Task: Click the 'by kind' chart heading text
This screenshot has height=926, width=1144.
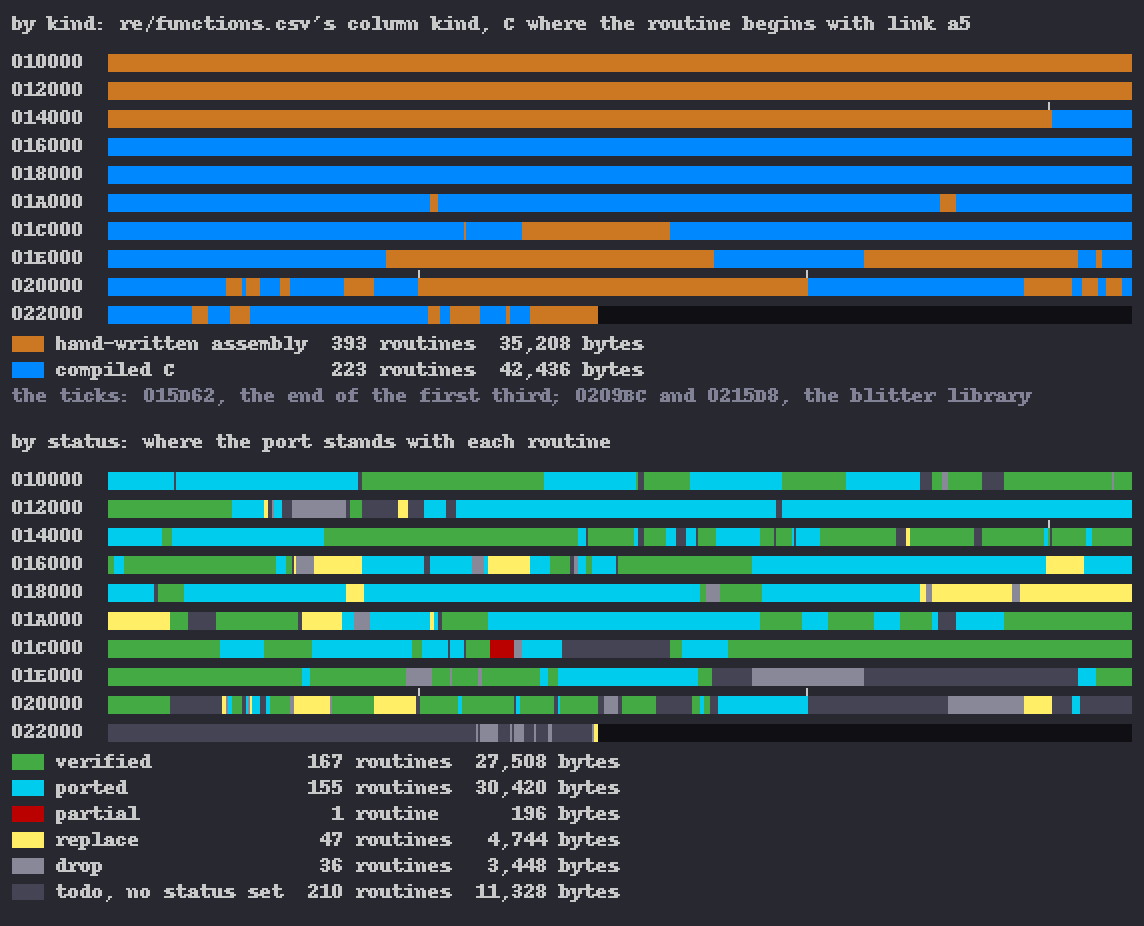Action: (490, 24)
